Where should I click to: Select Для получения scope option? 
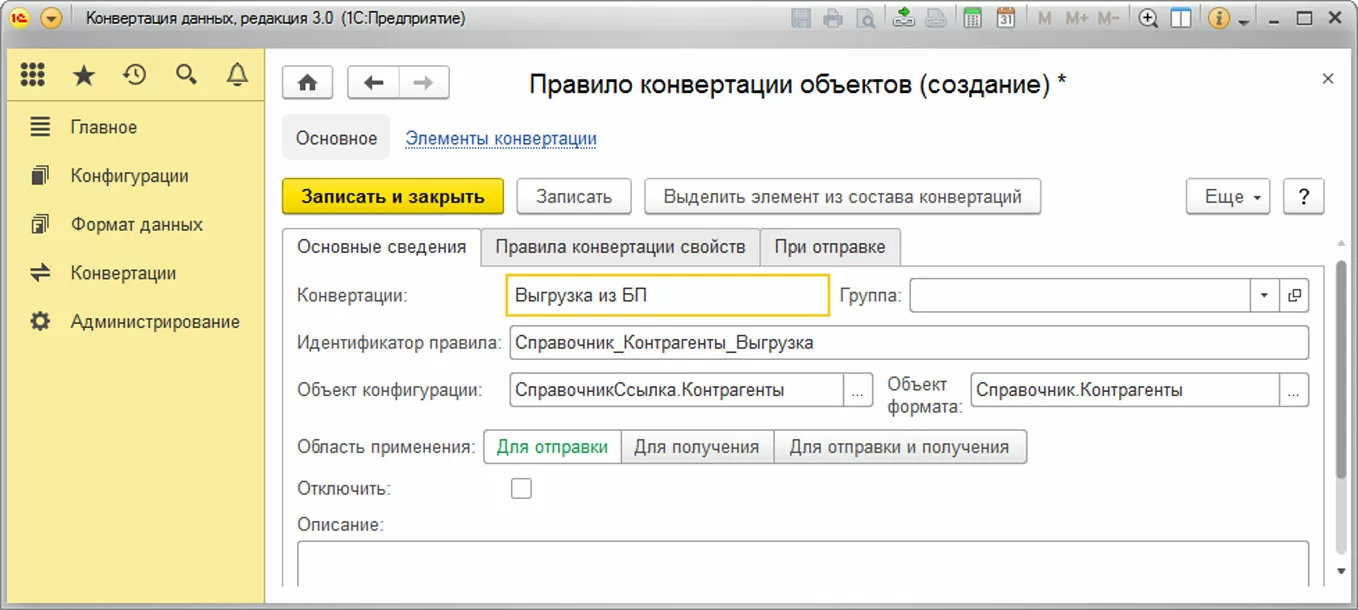tap(697, 447)
